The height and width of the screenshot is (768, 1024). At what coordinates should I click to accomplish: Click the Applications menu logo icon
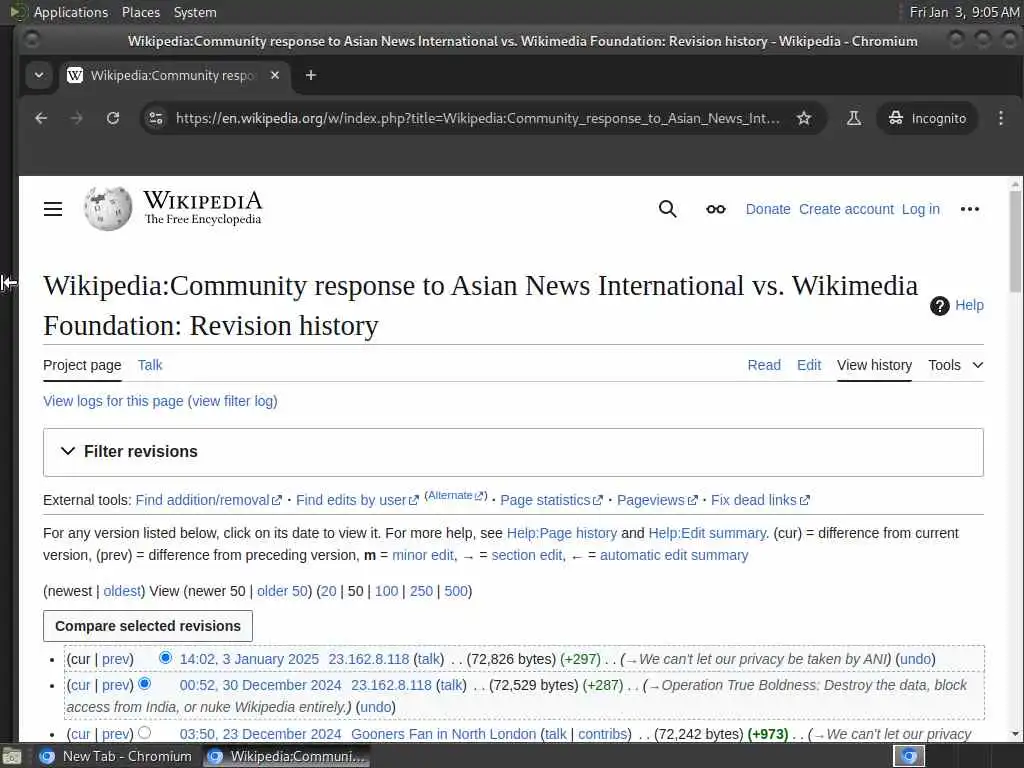tap(18, 12)
